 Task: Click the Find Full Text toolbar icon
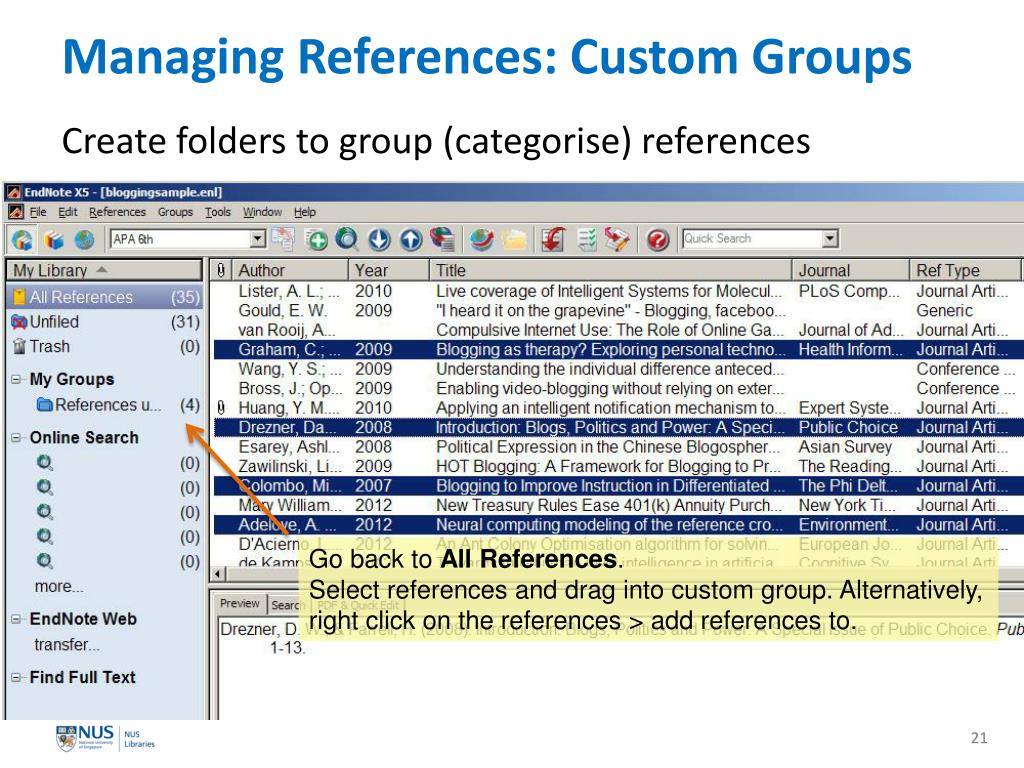(x=441, y=240)
